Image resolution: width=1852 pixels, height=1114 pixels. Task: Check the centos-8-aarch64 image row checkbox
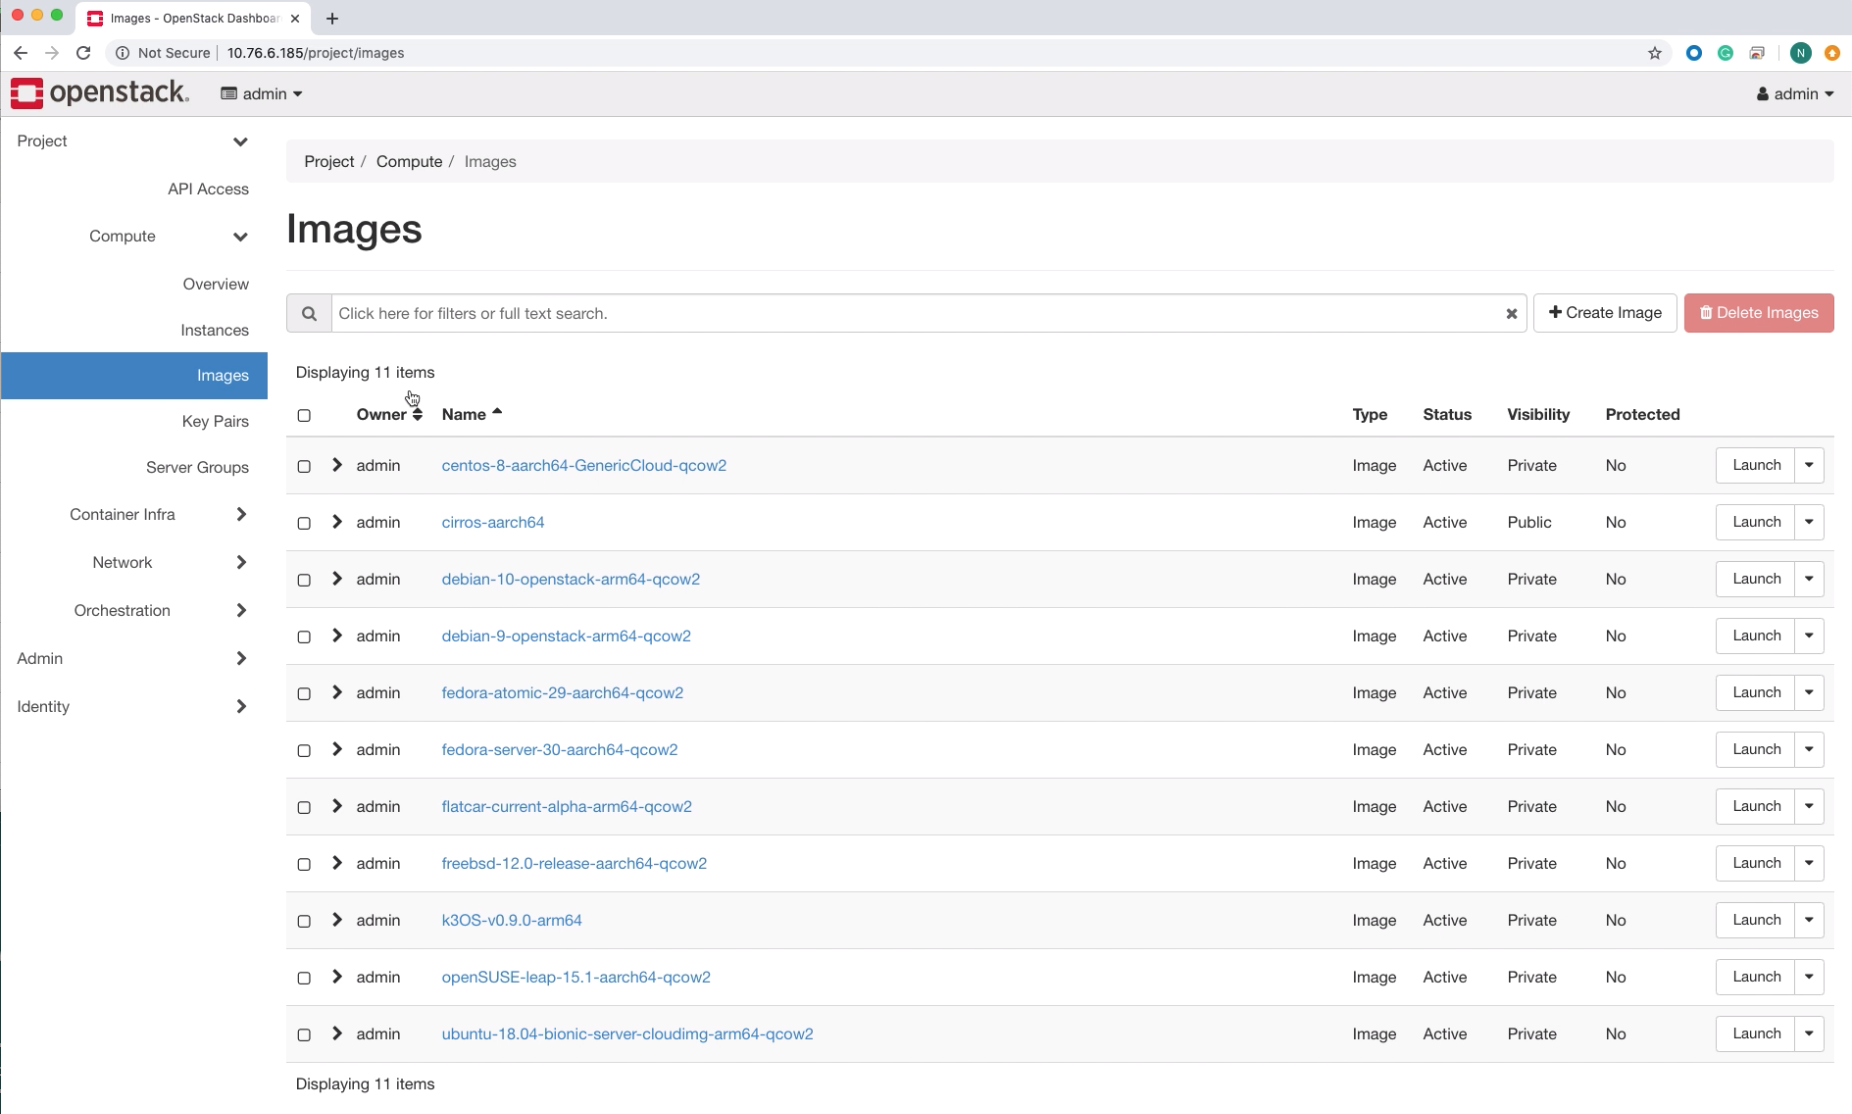(x=304, y=466)
